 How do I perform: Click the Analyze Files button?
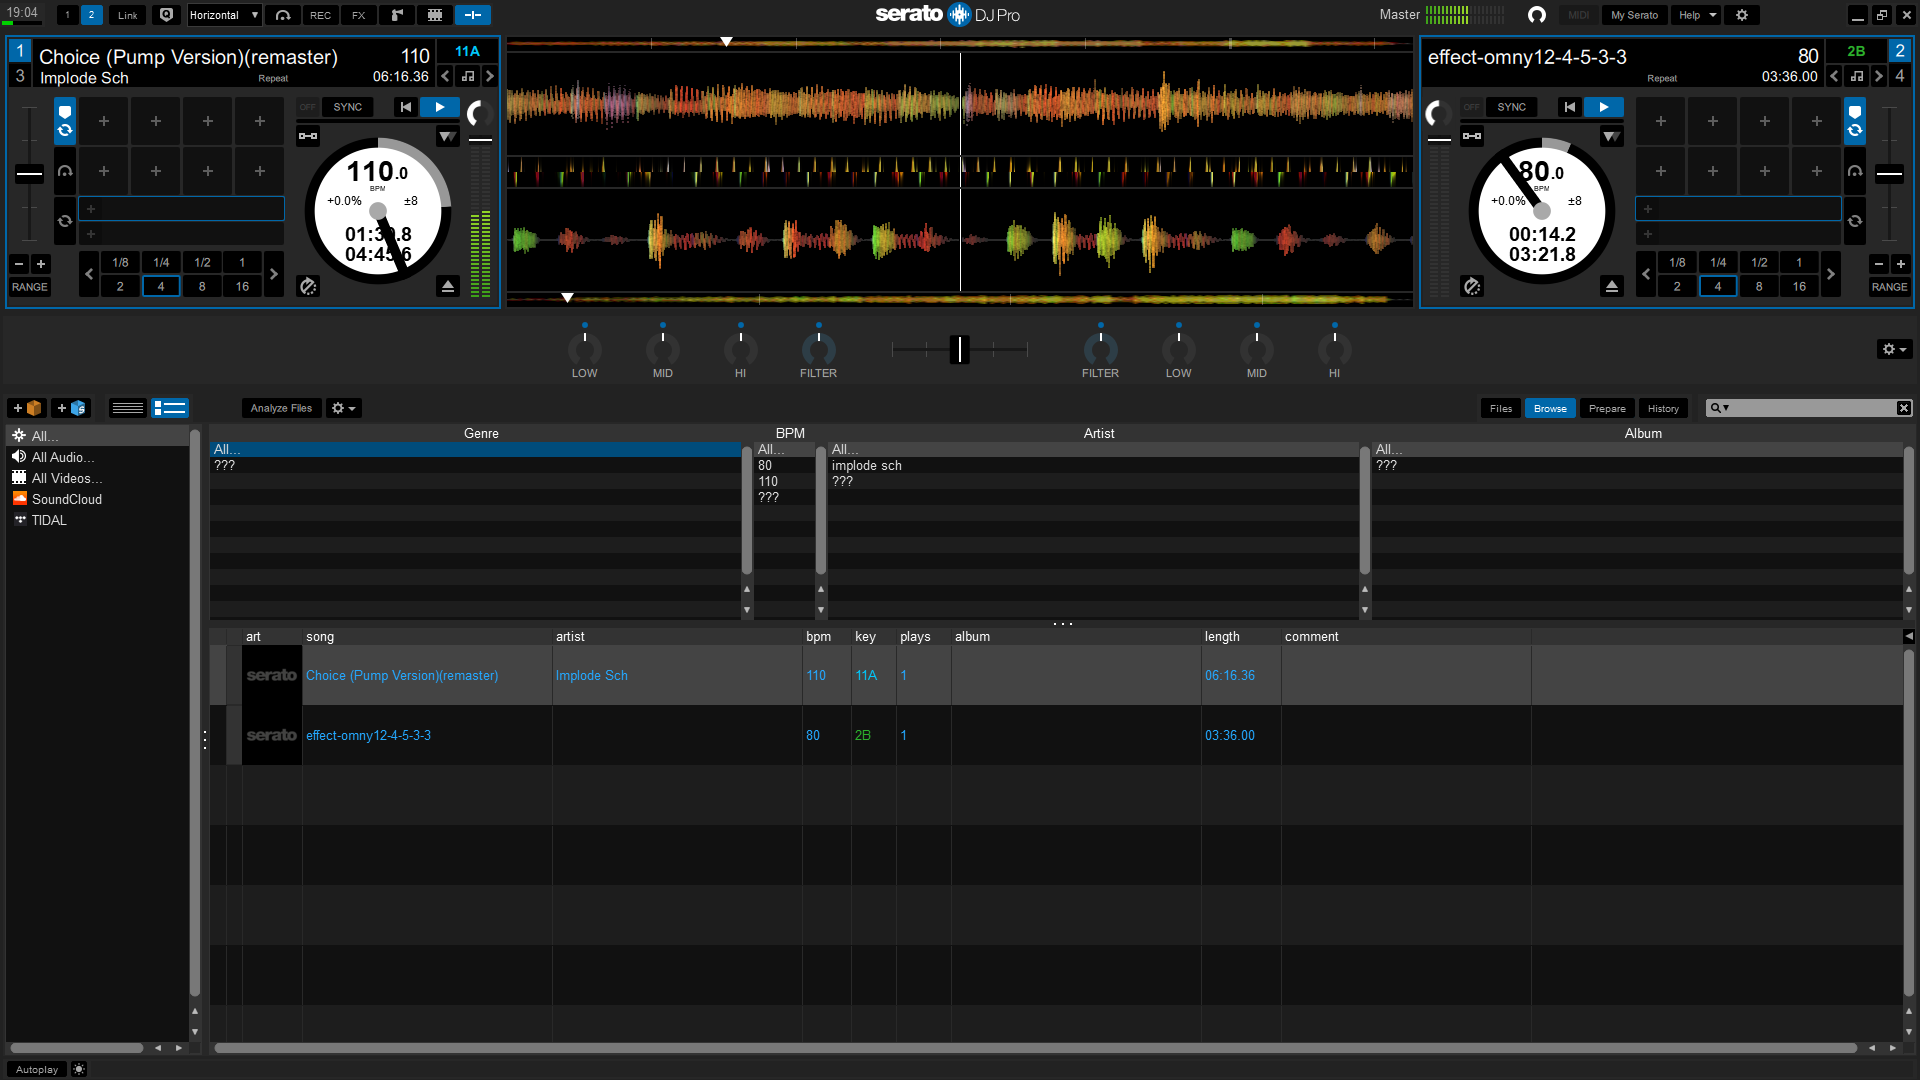[281, 408]
